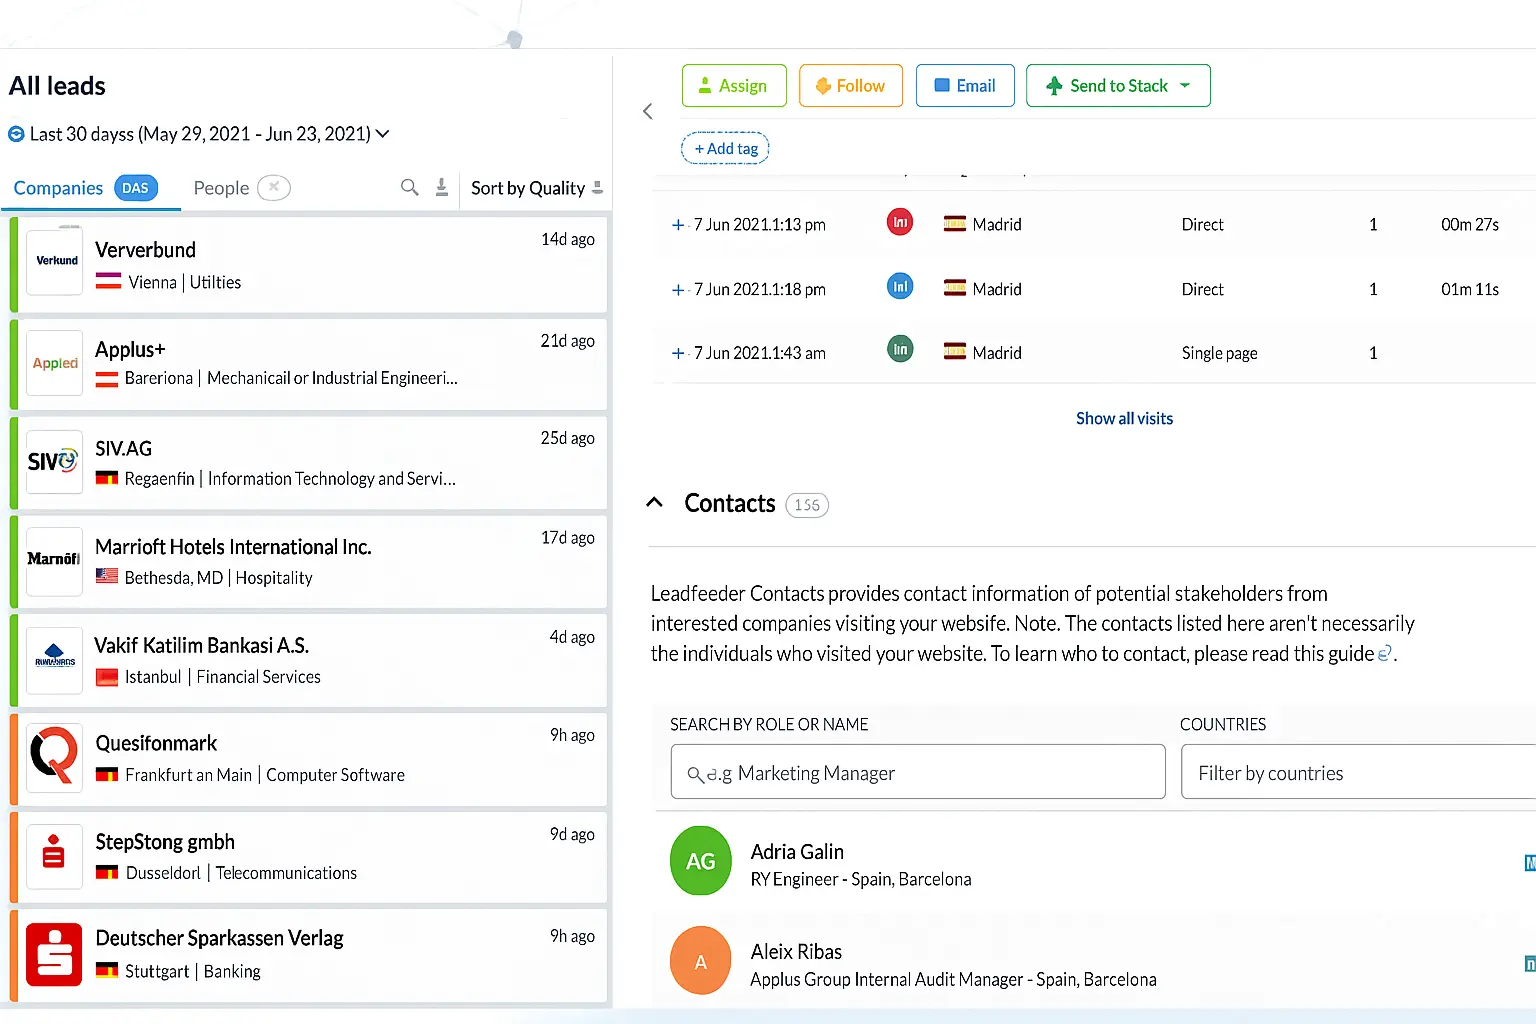Clear the People filter X badge
Screen dimensions: 1536x1024
[273, 187]
